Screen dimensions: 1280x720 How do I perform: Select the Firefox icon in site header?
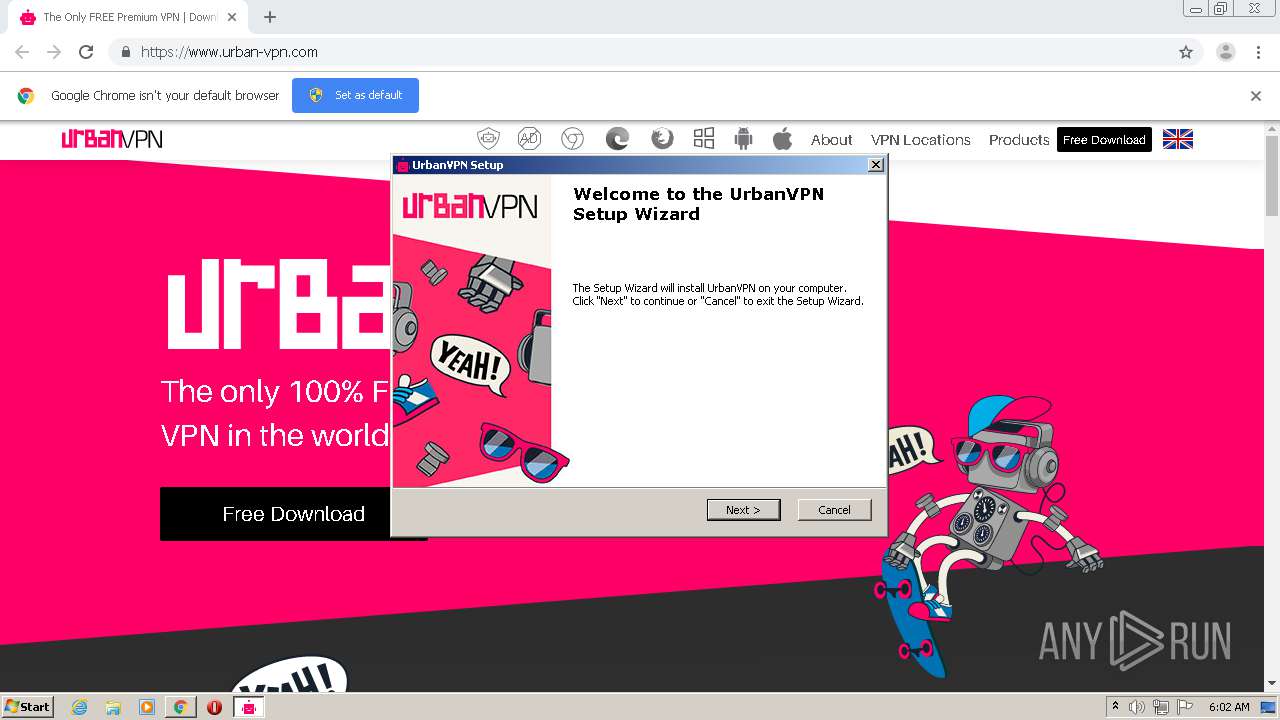662,139
